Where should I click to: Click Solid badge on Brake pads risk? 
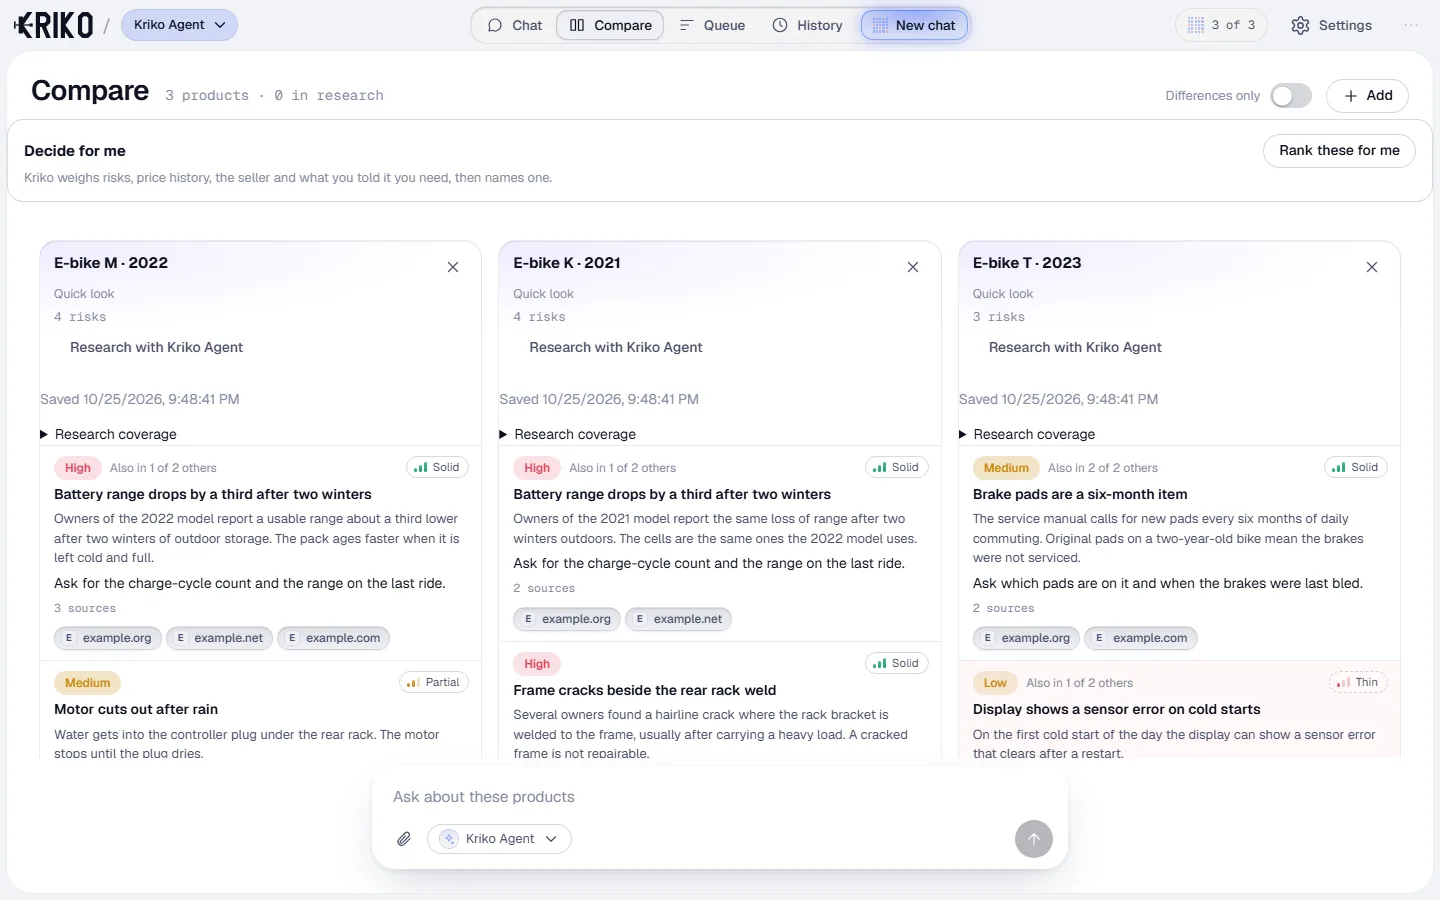pos(1356,467)
